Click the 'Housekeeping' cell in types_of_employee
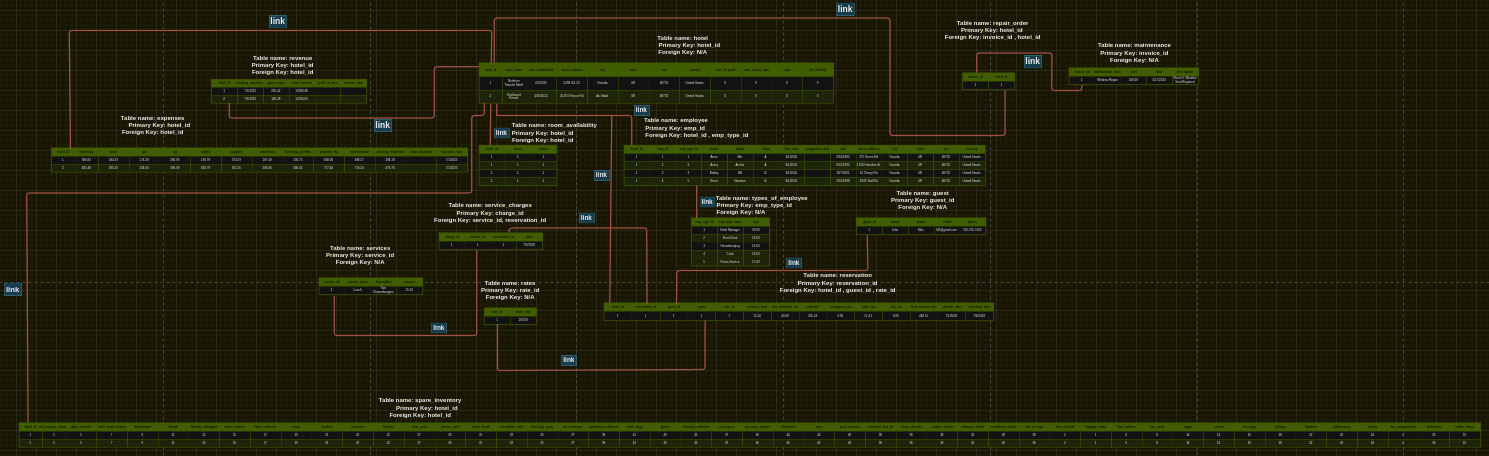Screen dimensions: 1489x456 (x=730, y=246)
